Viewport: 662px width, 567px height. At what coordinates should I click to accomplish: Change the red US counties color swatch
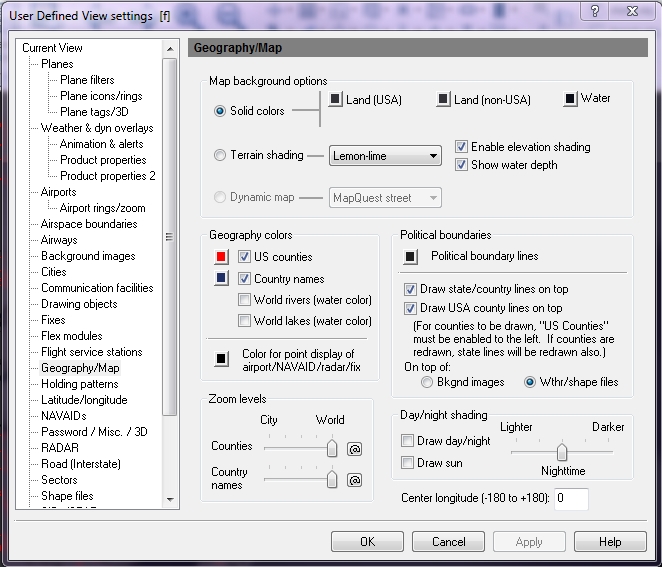220,257
